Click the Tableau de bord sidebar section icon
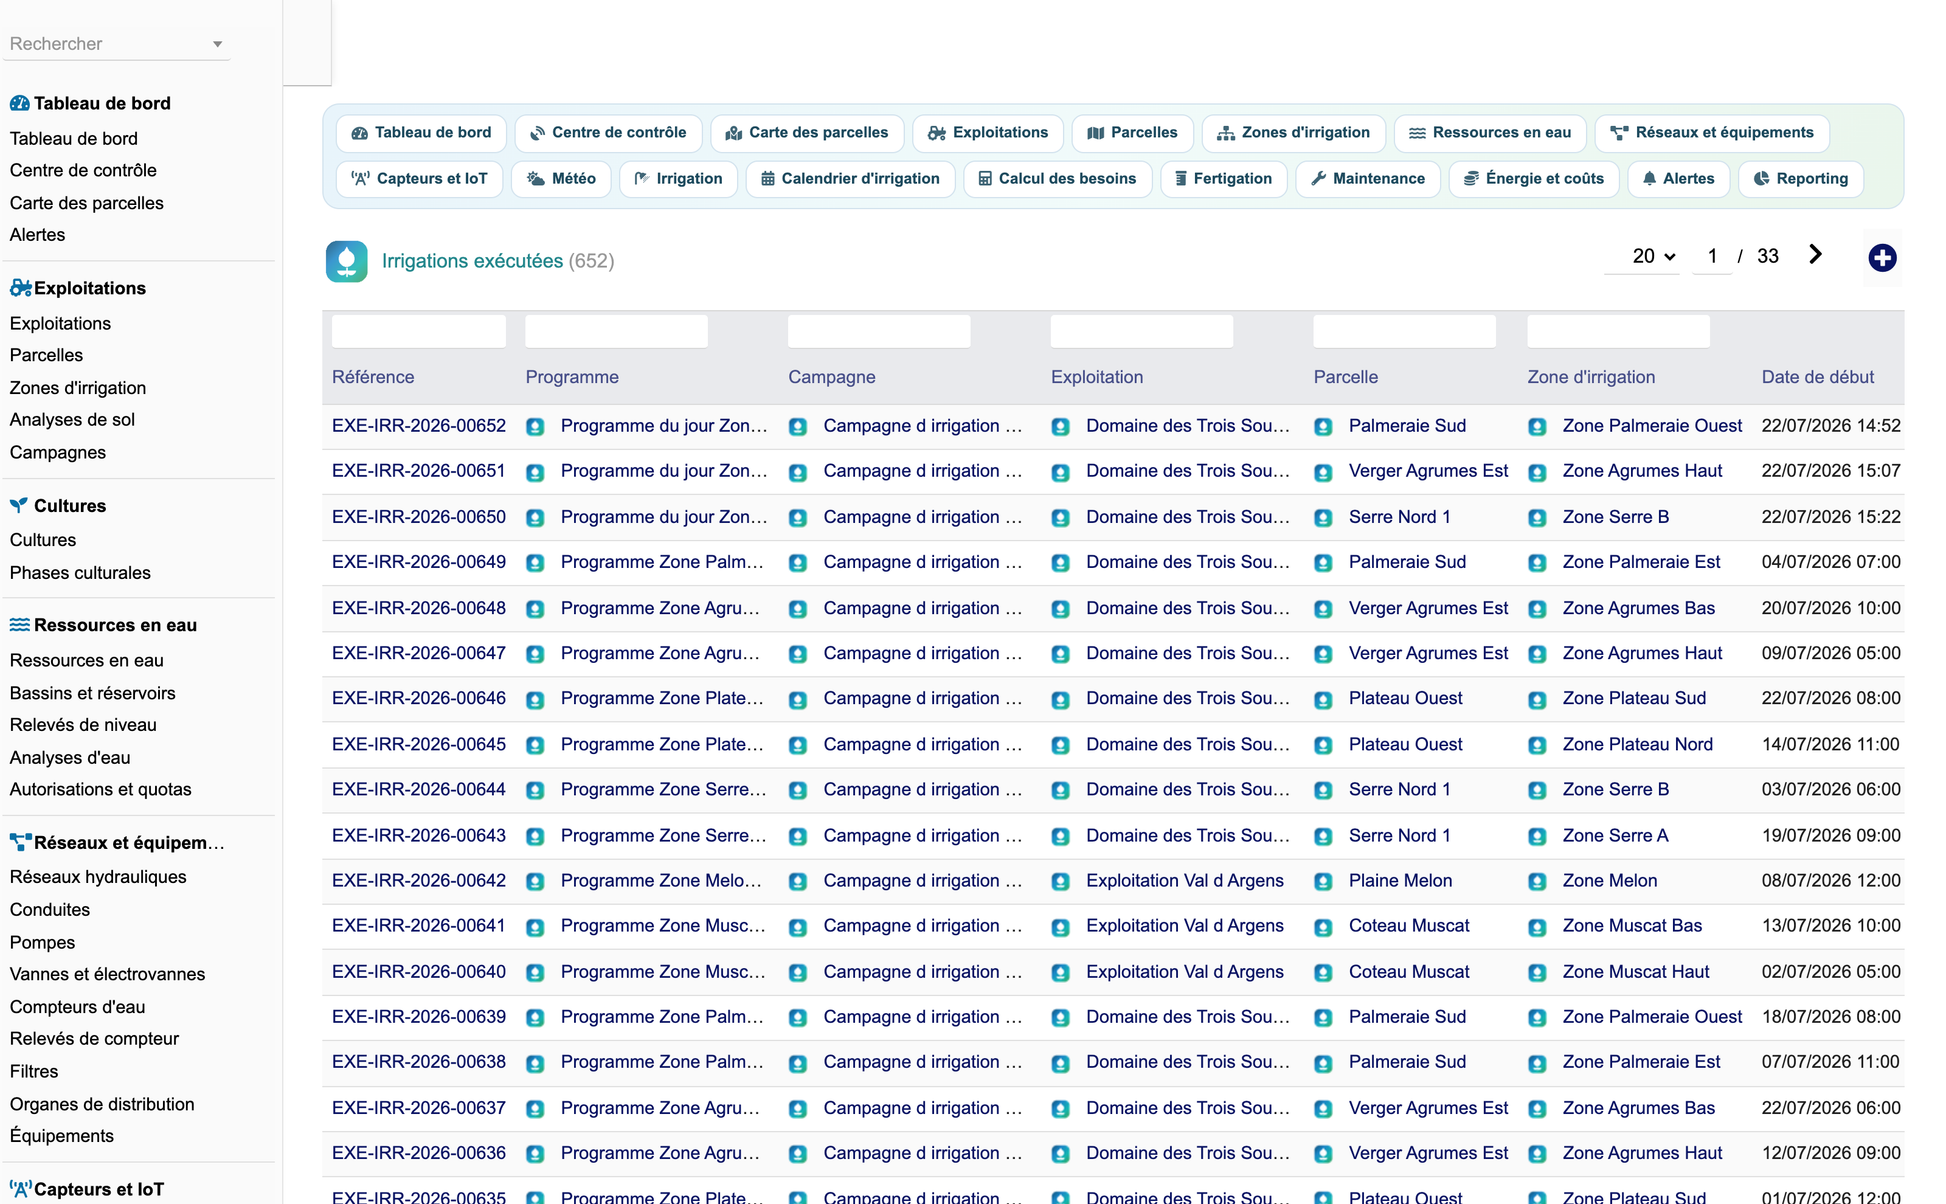The height and width of the screenshot is (1204, 1946). (x=19, y=103)
